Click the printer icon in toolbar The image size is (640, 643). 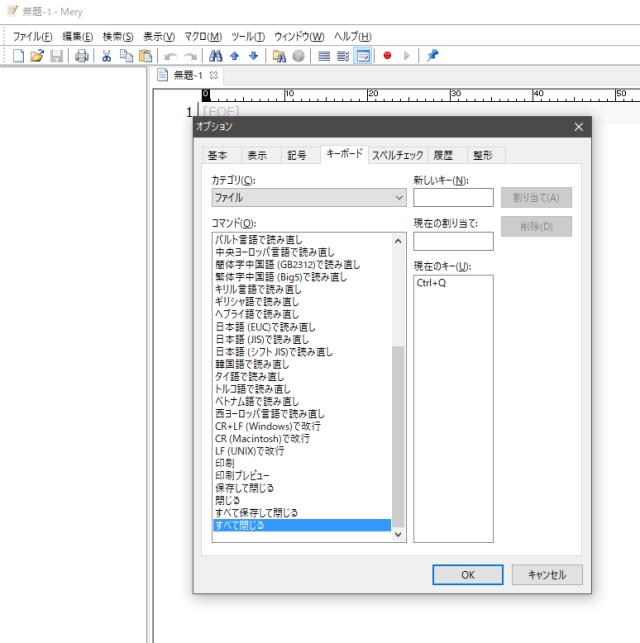82,56
